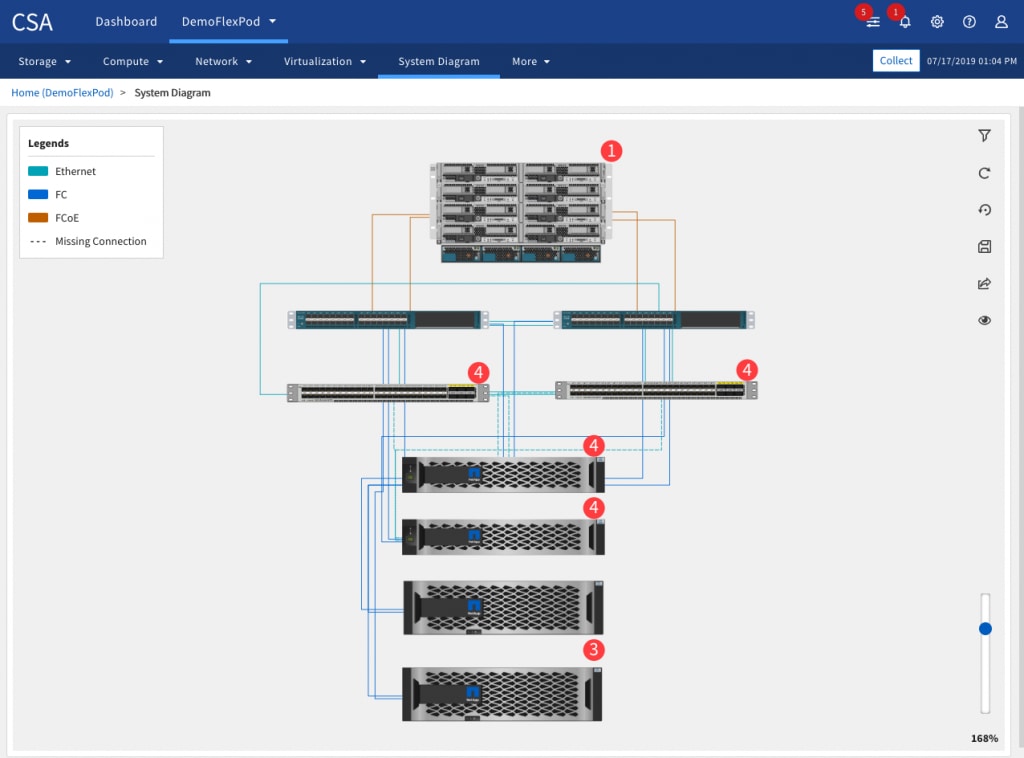This screenshot has width=1024, height=758.
Task: Expand the DemoFlexPod selector
Action: [229, 22]
